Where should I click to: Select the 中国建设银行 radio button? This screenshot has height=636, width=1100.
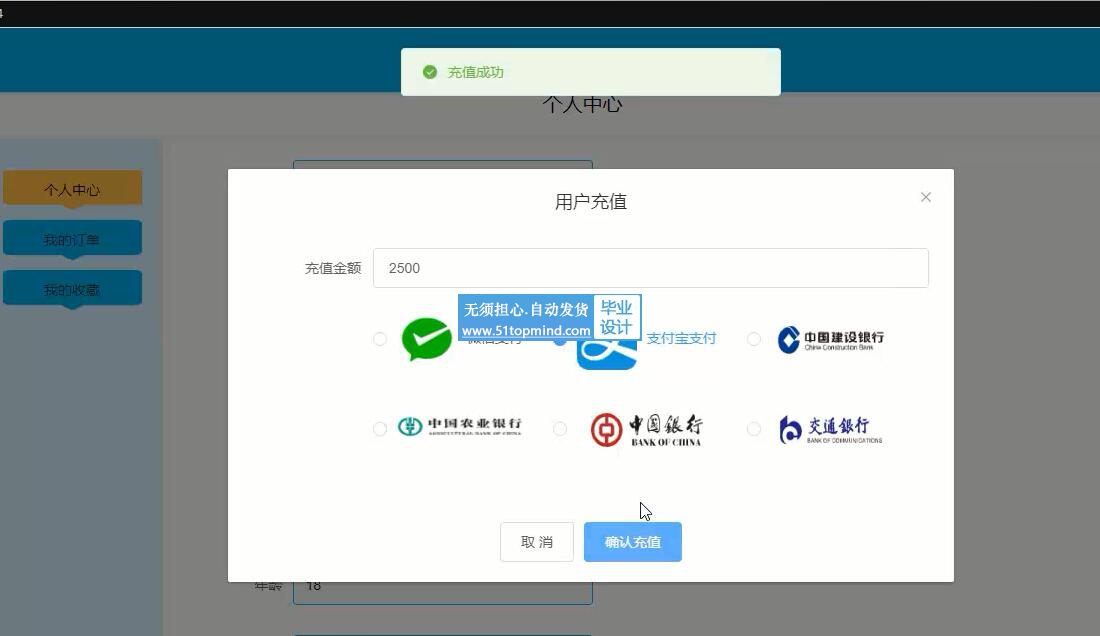click(x=753, y=339)
